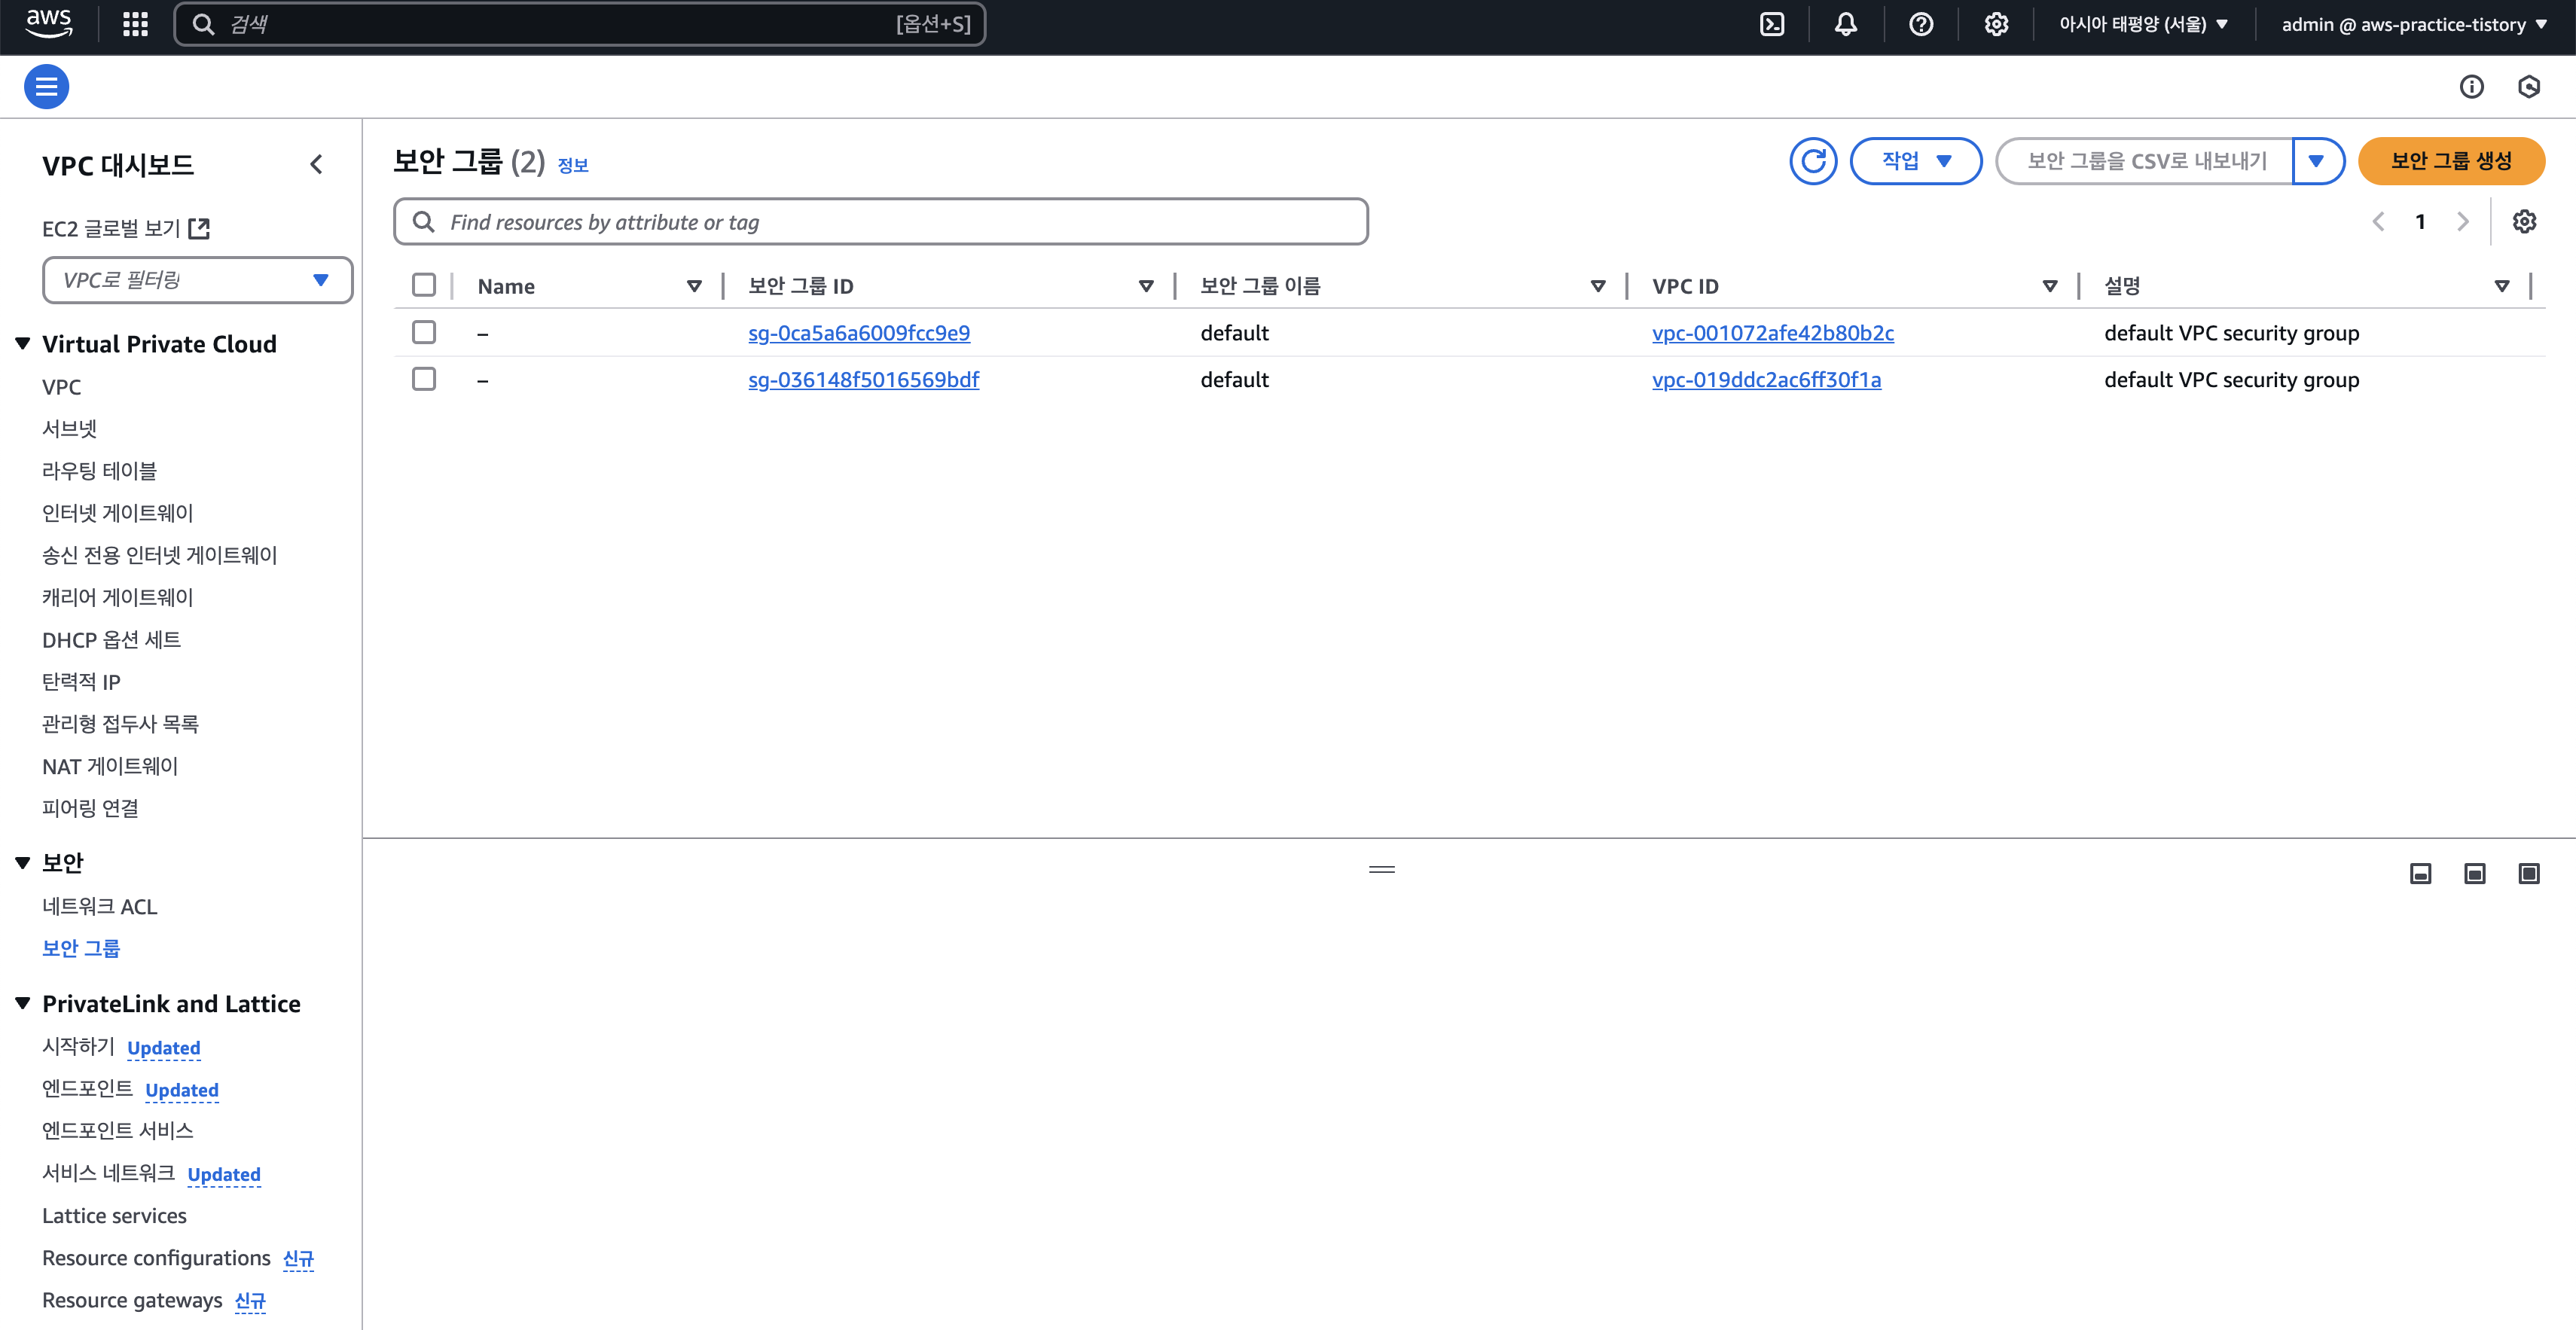Open the VPC로 필터링 filter dropdown
Screen dimensions: 2576x1330
197,280
